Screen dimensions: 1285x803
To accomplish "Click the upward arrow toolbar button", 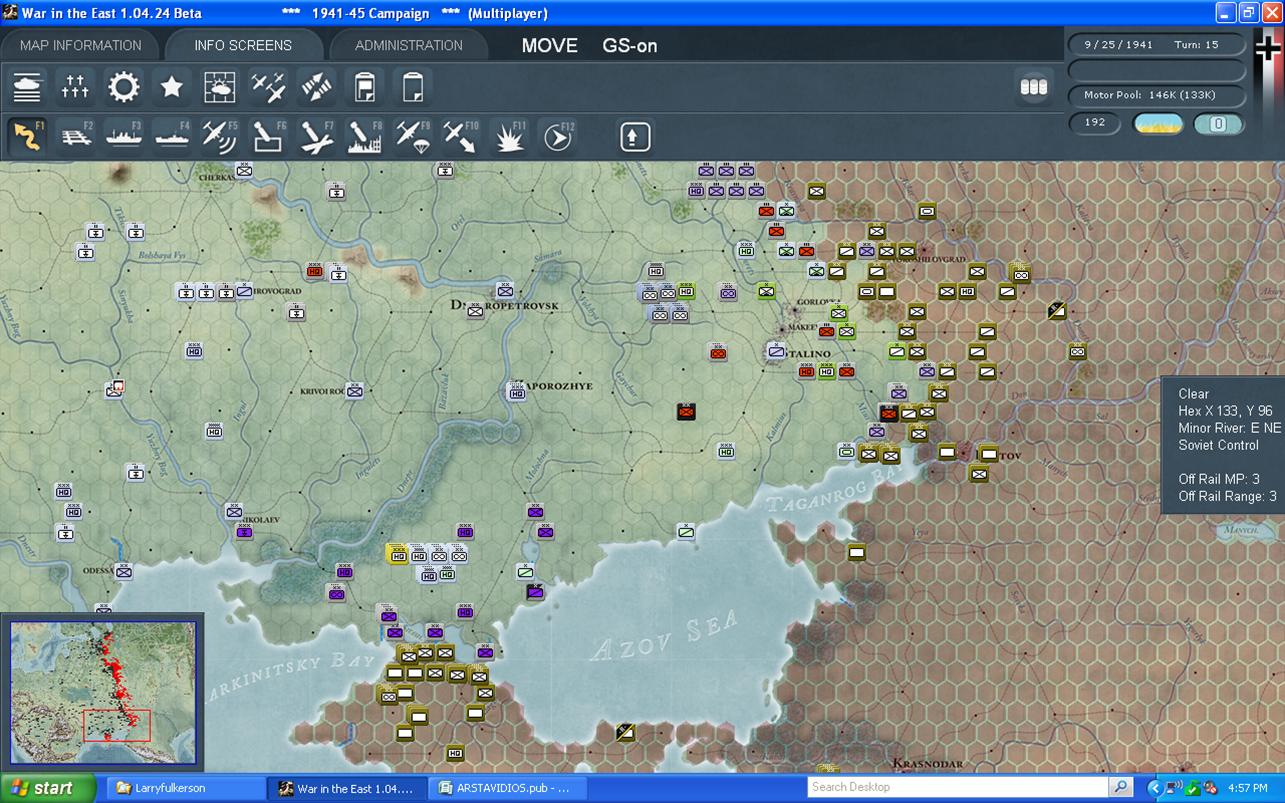I will [x=635, y=136].
